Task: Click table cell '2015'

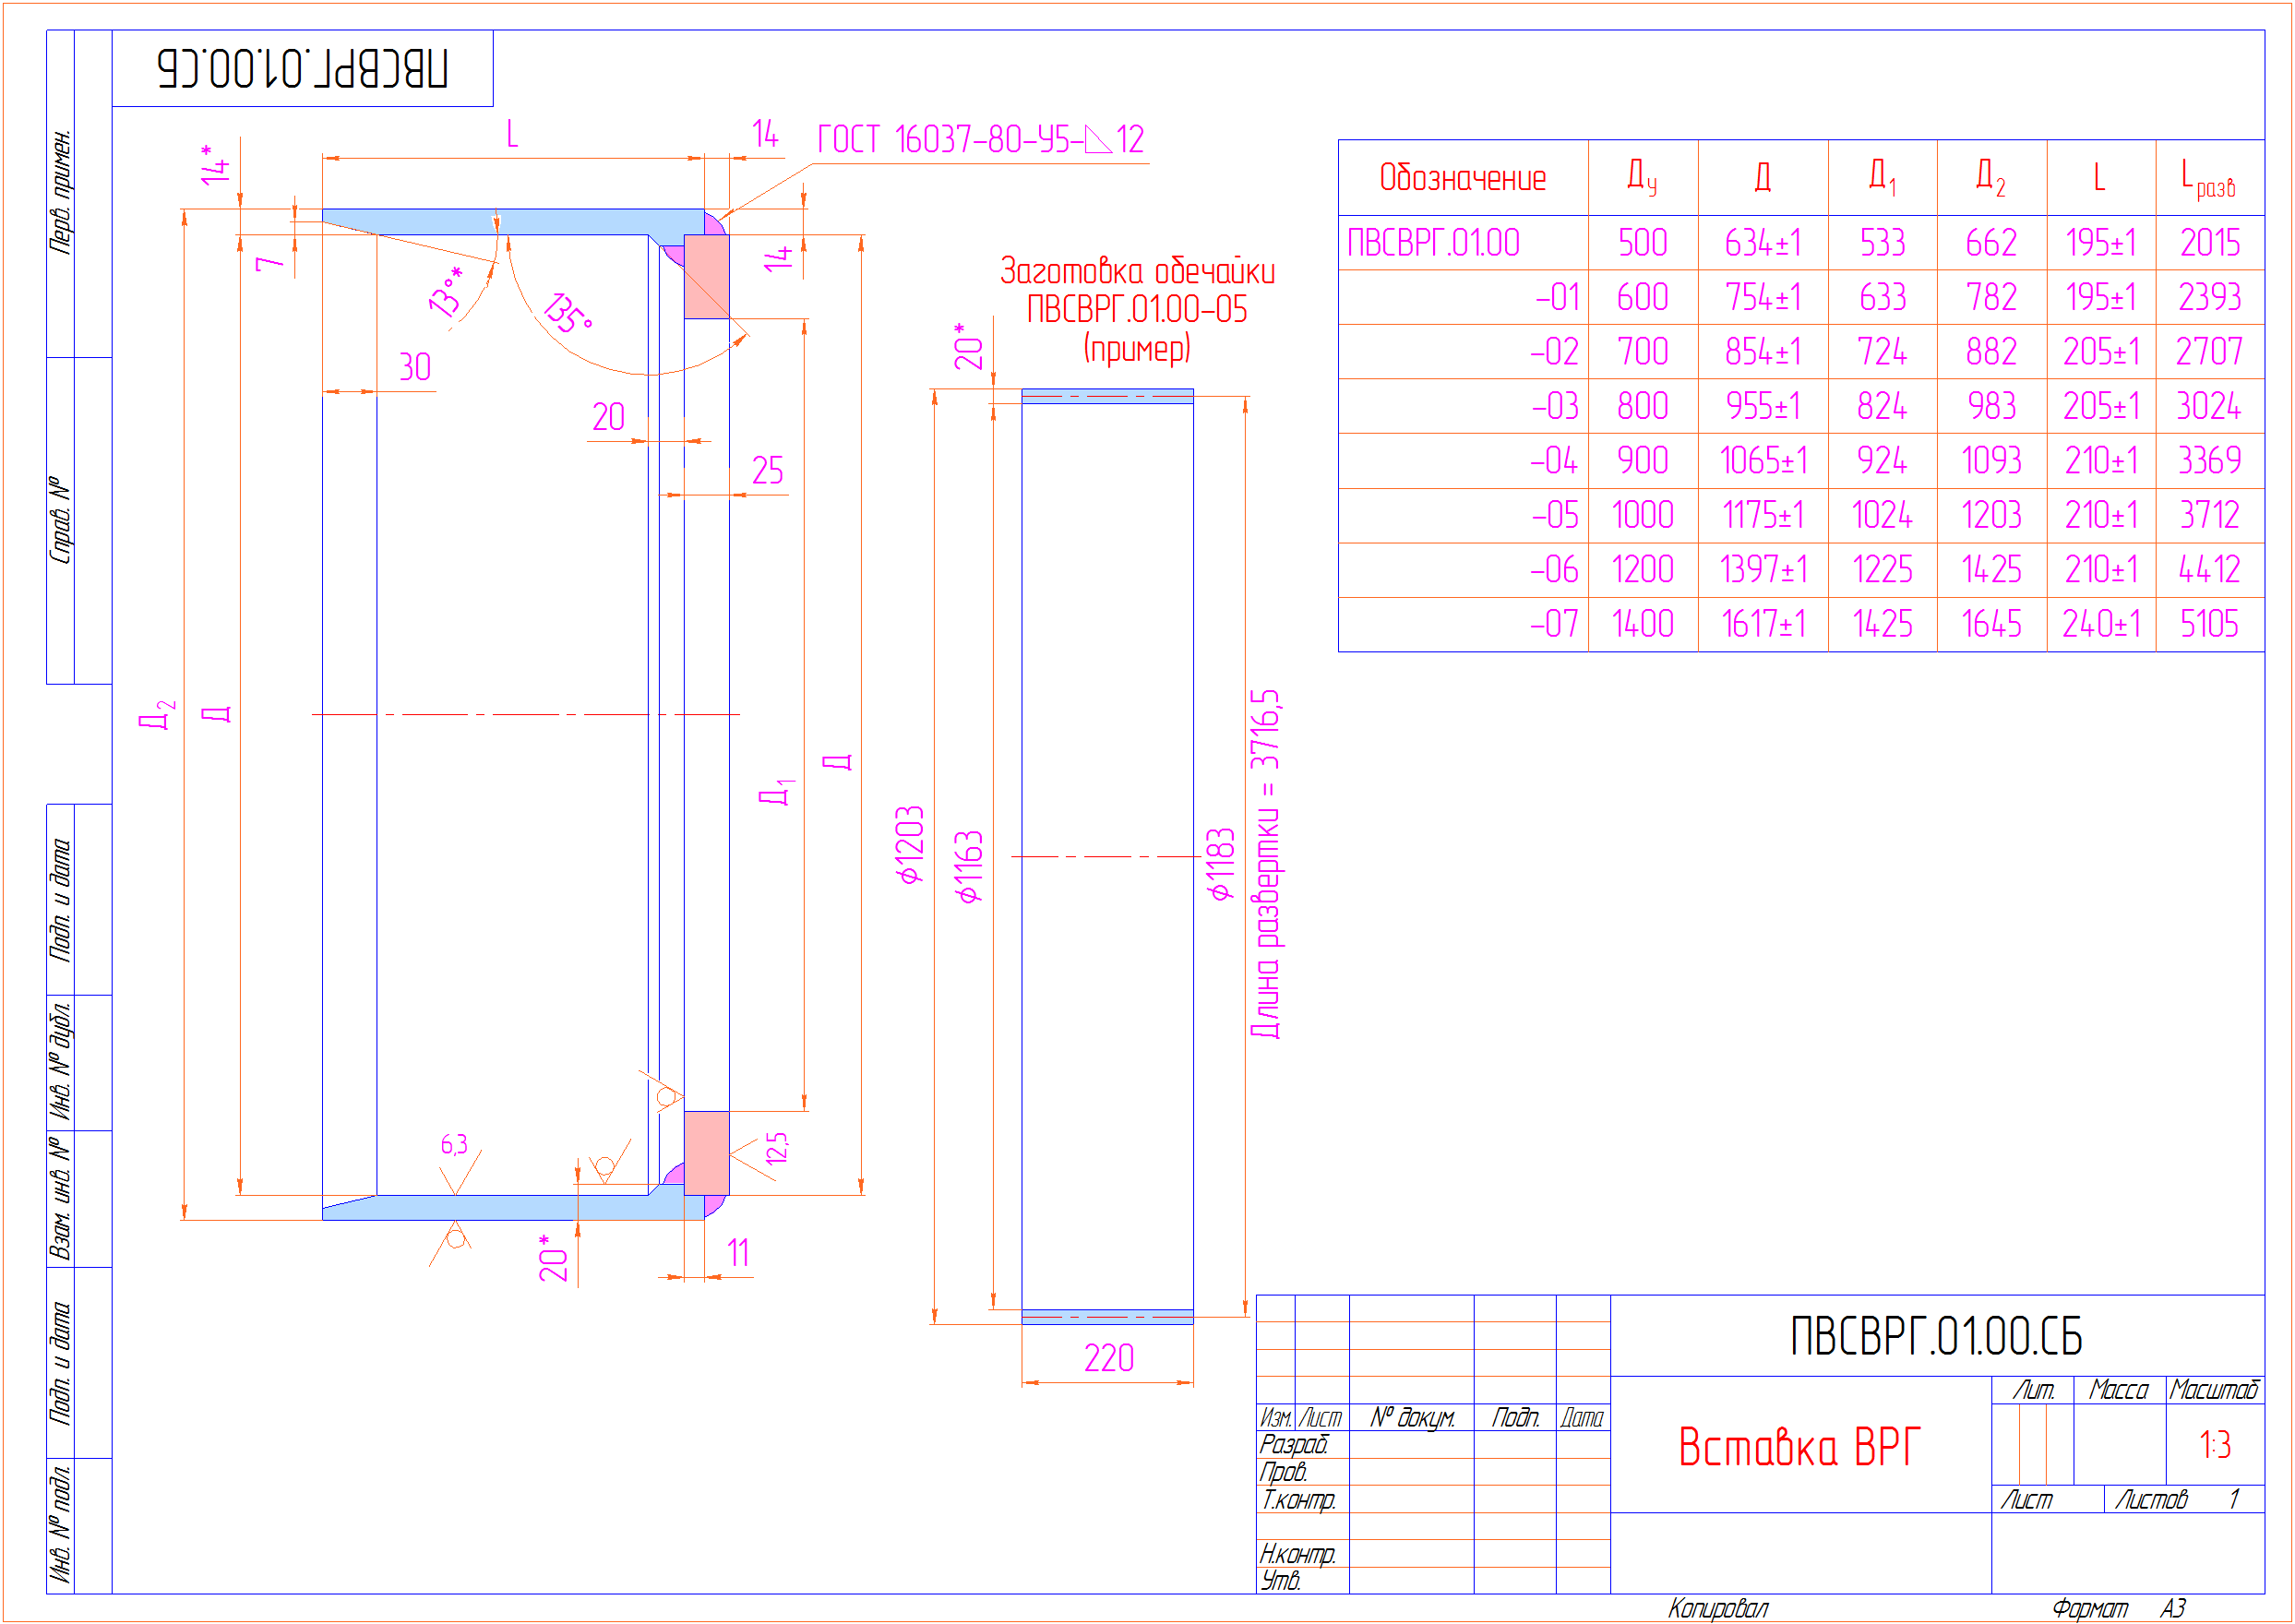Action: [x=2210, y=243]
